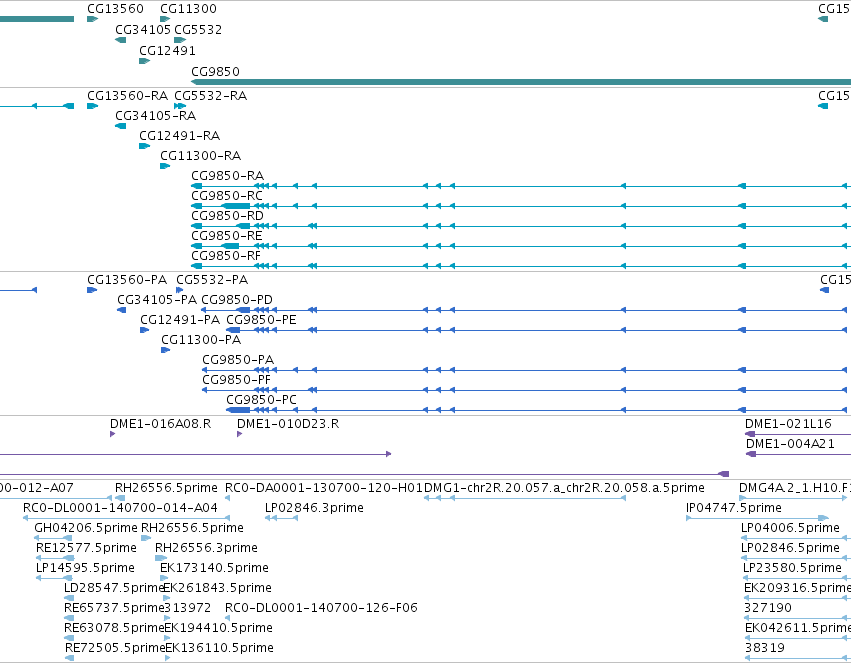This screenshot has width=851, height=663.
Task: Select transcript CG9850-RC
Action: pos(227,196)
